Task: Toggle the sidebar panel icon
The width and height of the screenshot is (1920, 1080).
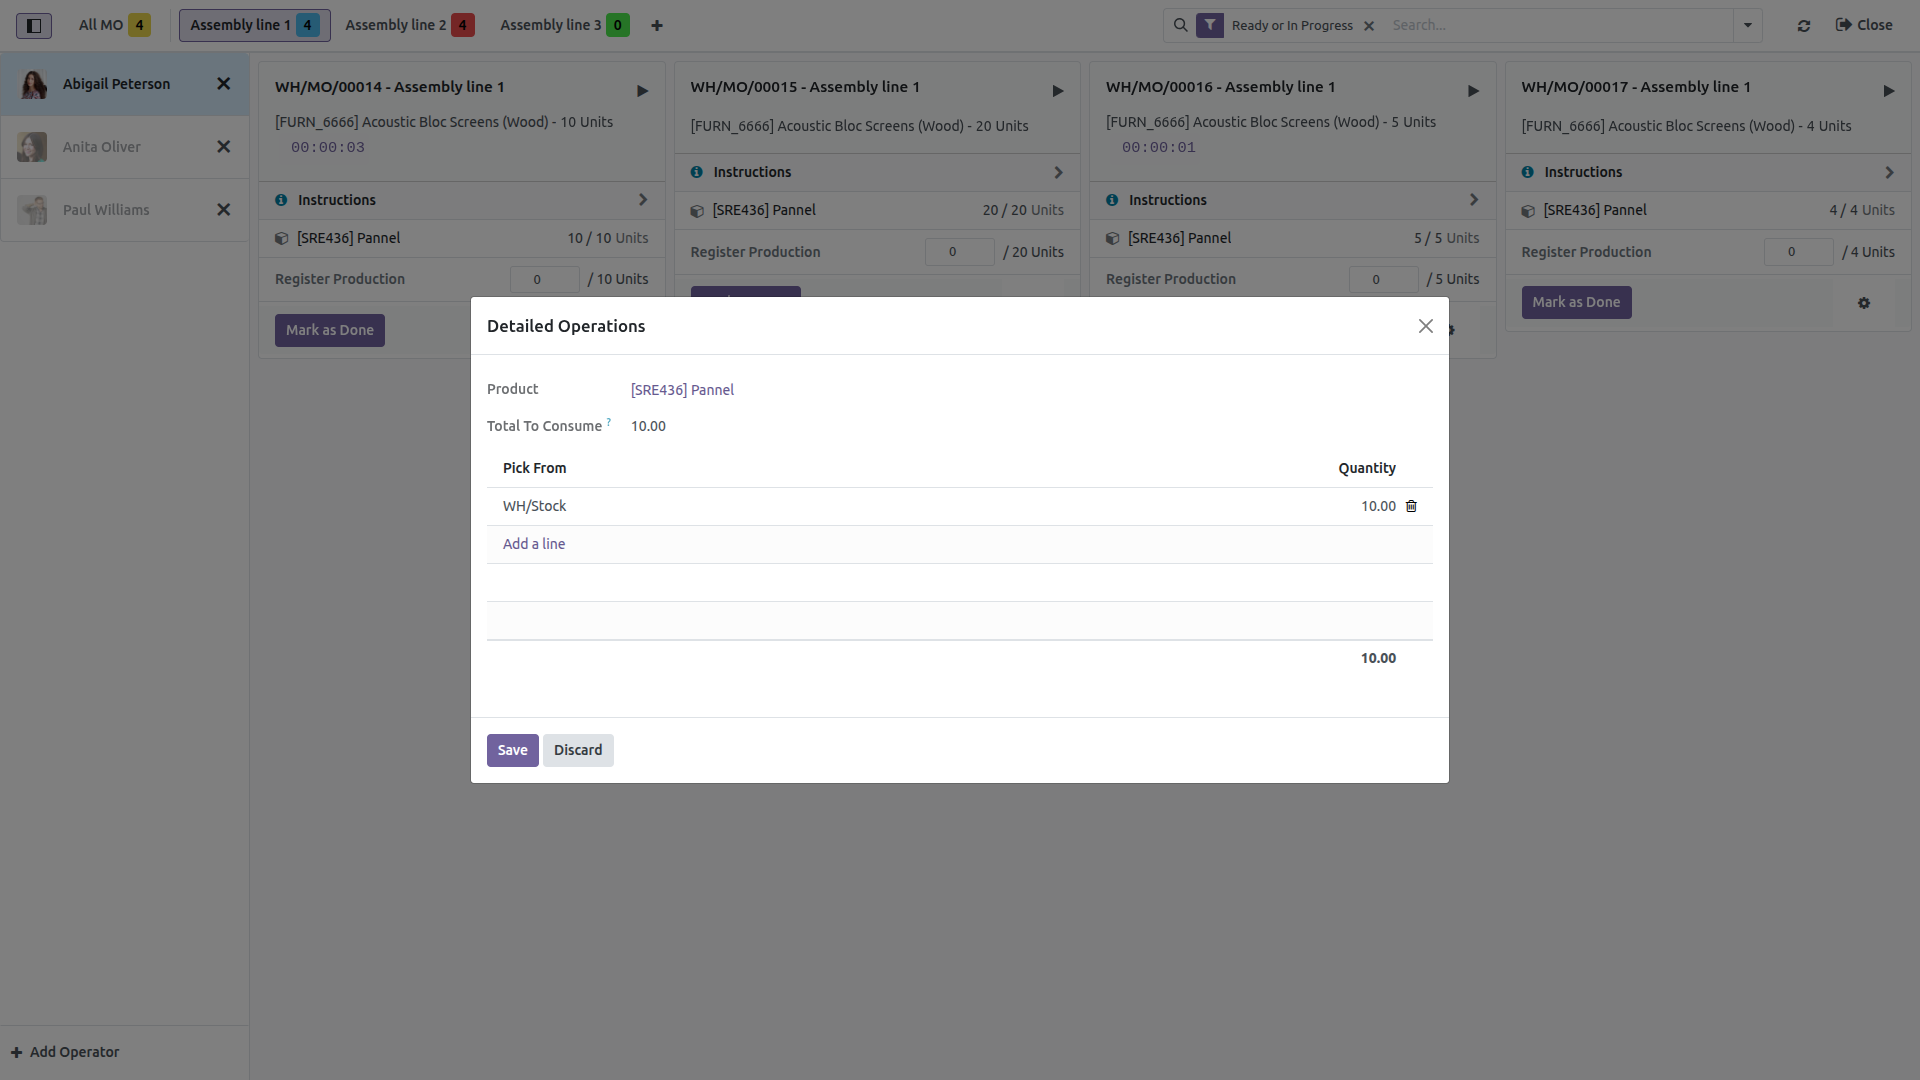Action: (33, 25)
